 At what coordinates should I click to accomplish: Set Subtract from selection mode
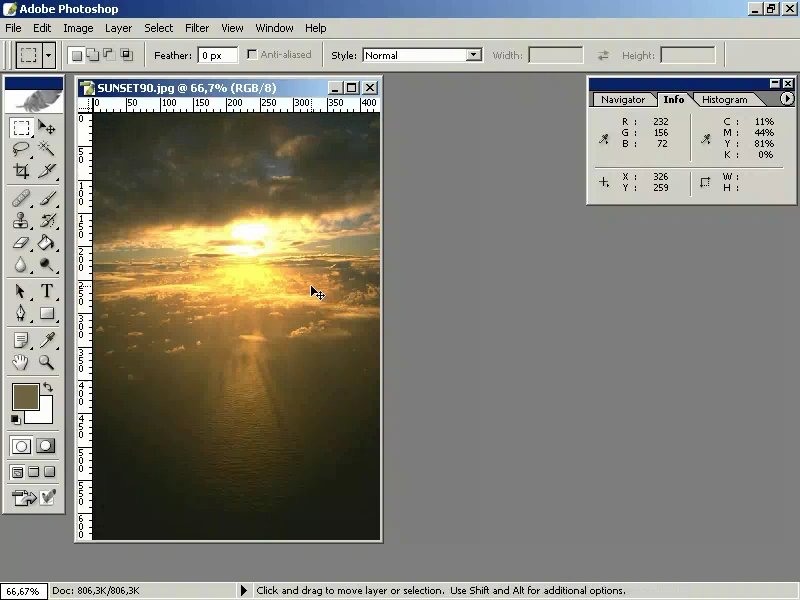109,55
